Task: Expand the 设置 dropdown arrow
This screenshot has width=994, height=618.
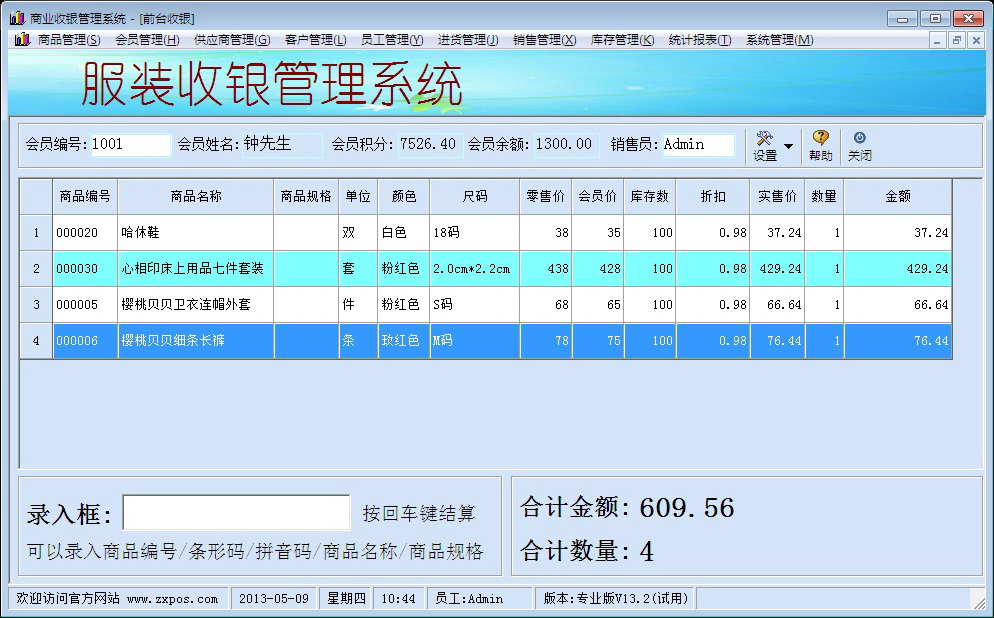Action: tap(788, 146)
